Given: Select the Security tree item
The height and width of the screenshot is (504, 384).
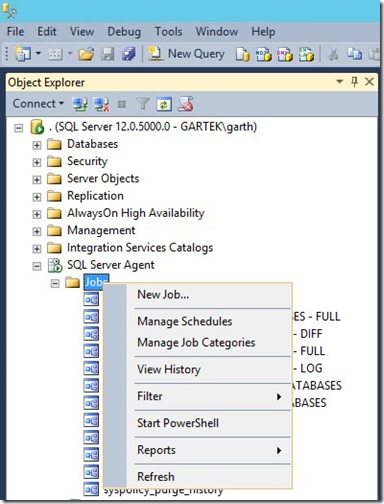Looking at the screenshot, I should [x=87, y=161].
